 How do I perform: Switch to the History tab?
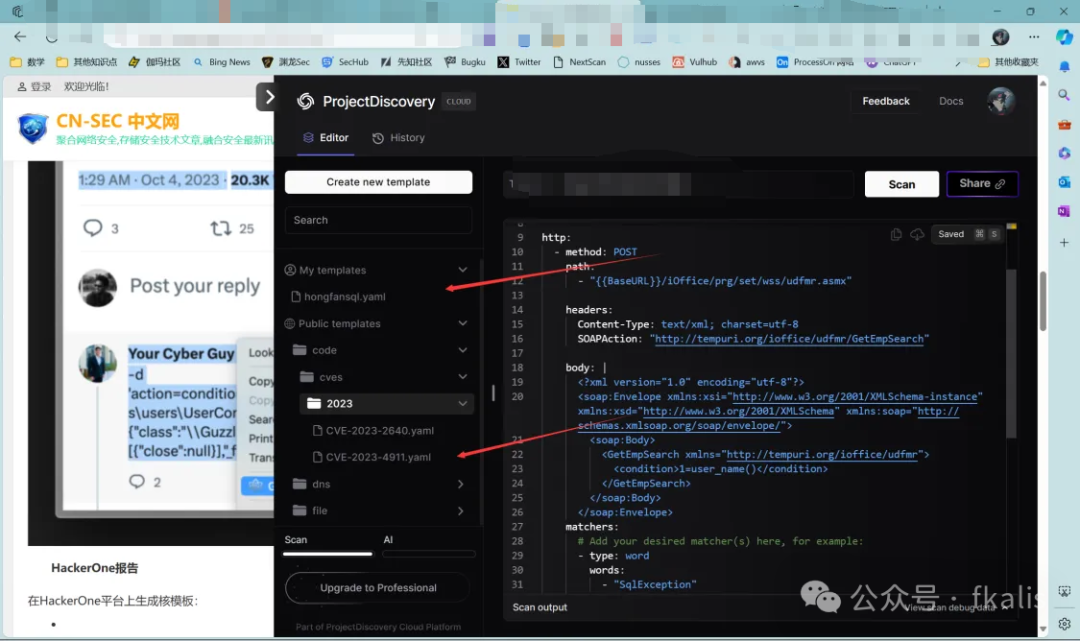[x=398, y=138]
